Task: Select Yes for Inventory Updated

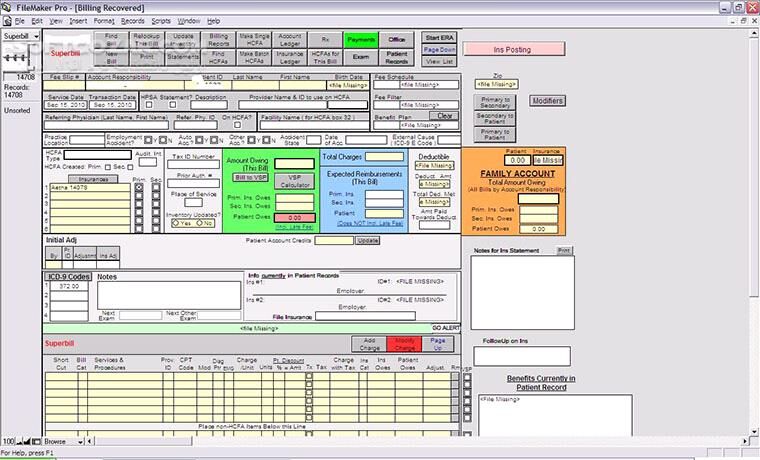Action: pos(177,223)
